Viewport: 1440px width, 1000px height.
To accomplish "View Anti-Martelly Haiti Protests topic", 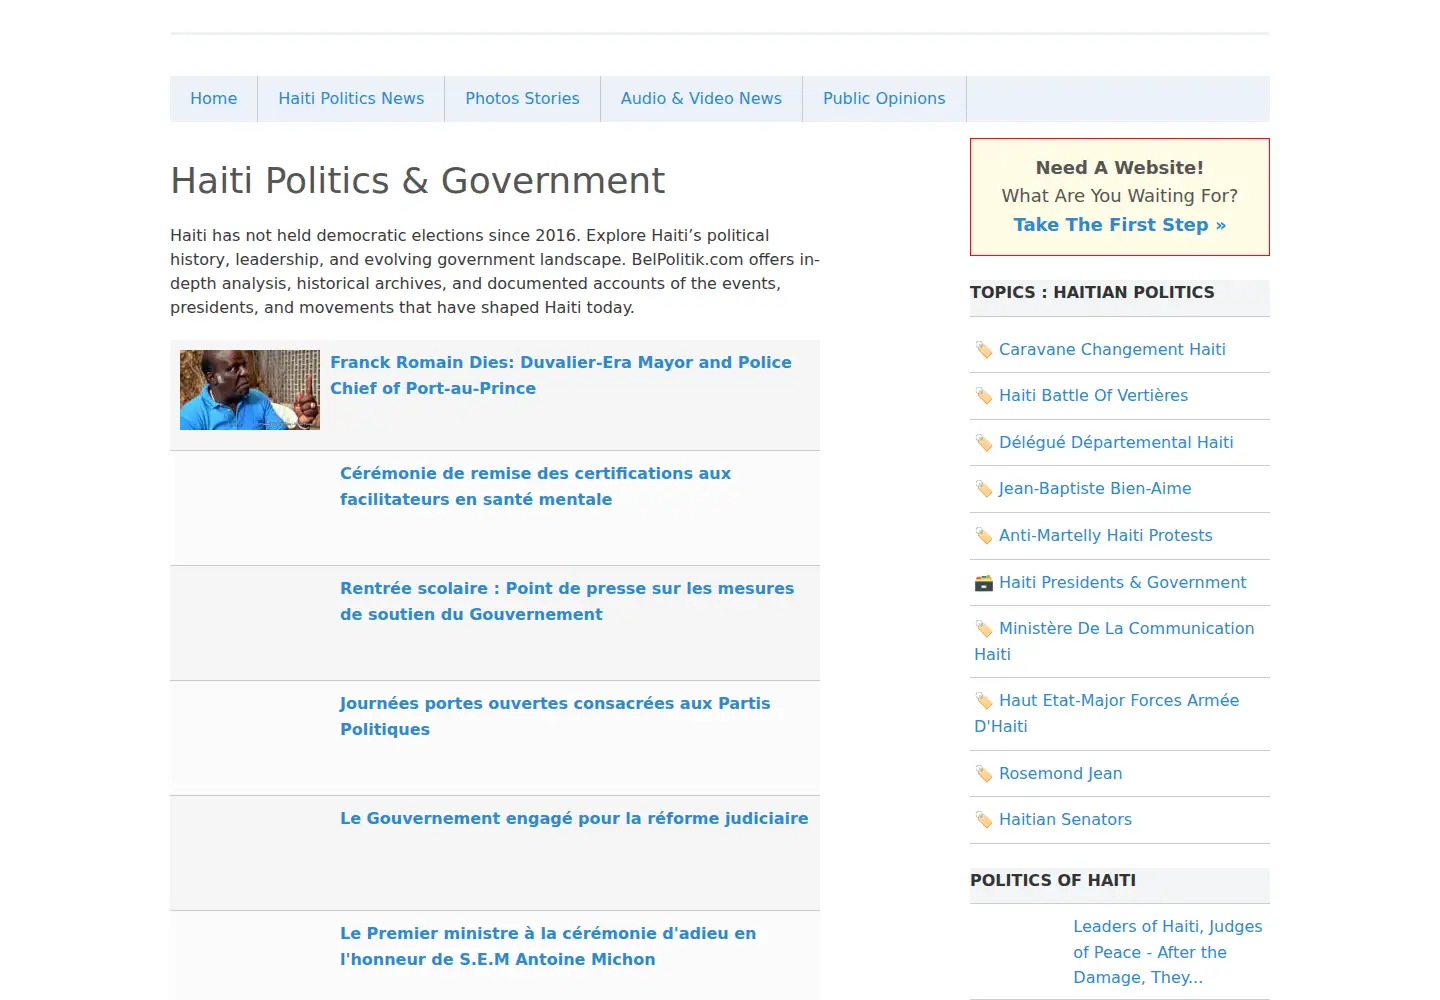I will 1105,535.
